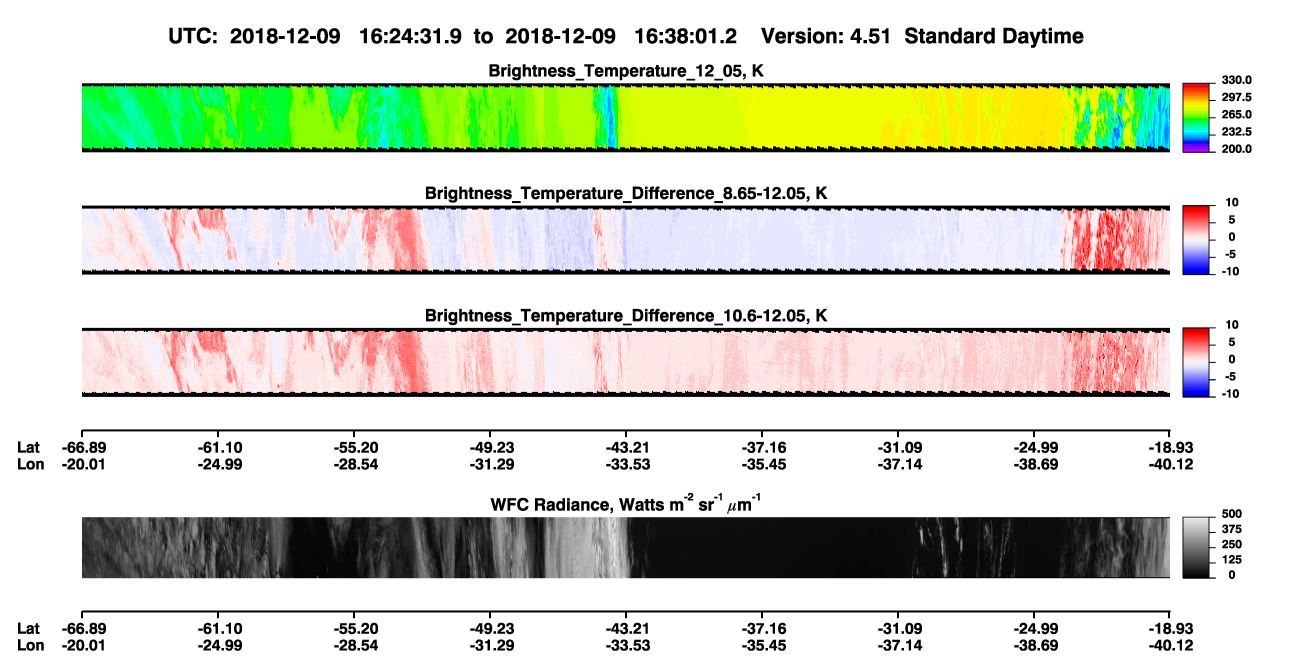The image size is (1300, 667).
Task: Click the 297.5 tick on the temperature color bar
Action: click(x=1235, y=98)
